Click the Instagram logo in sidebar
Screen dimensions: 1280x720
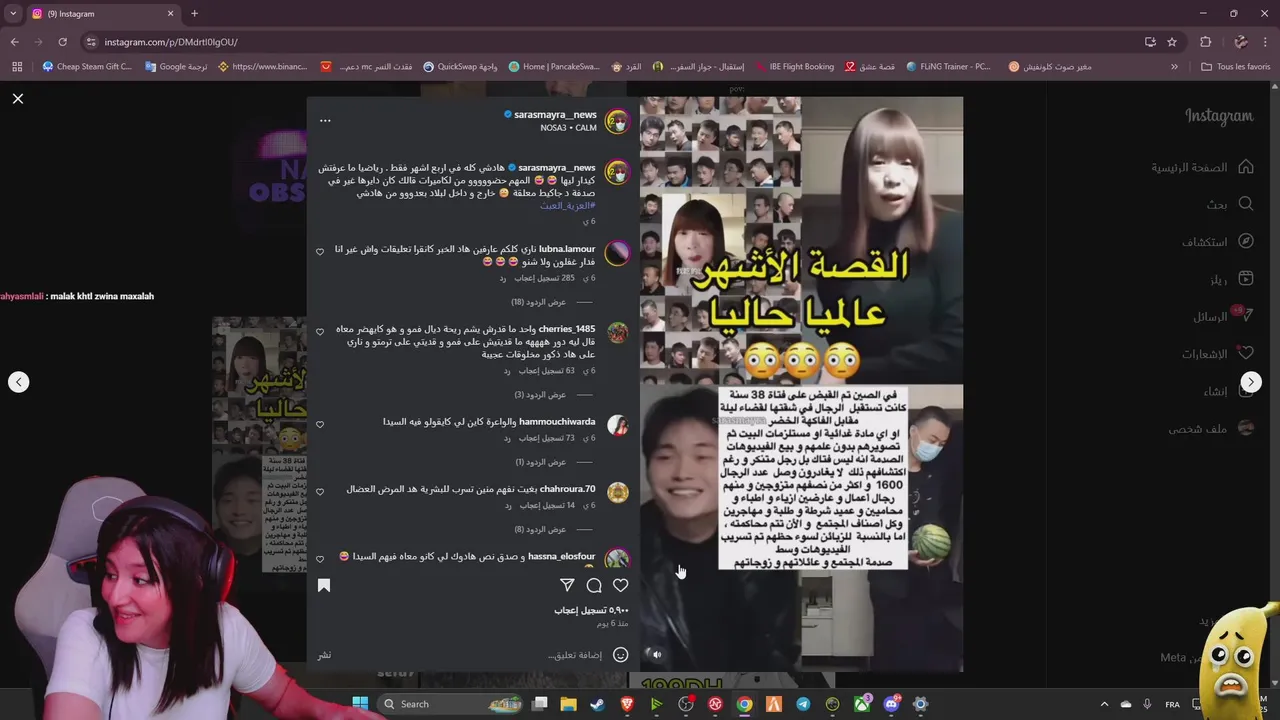coord(1219,116)
